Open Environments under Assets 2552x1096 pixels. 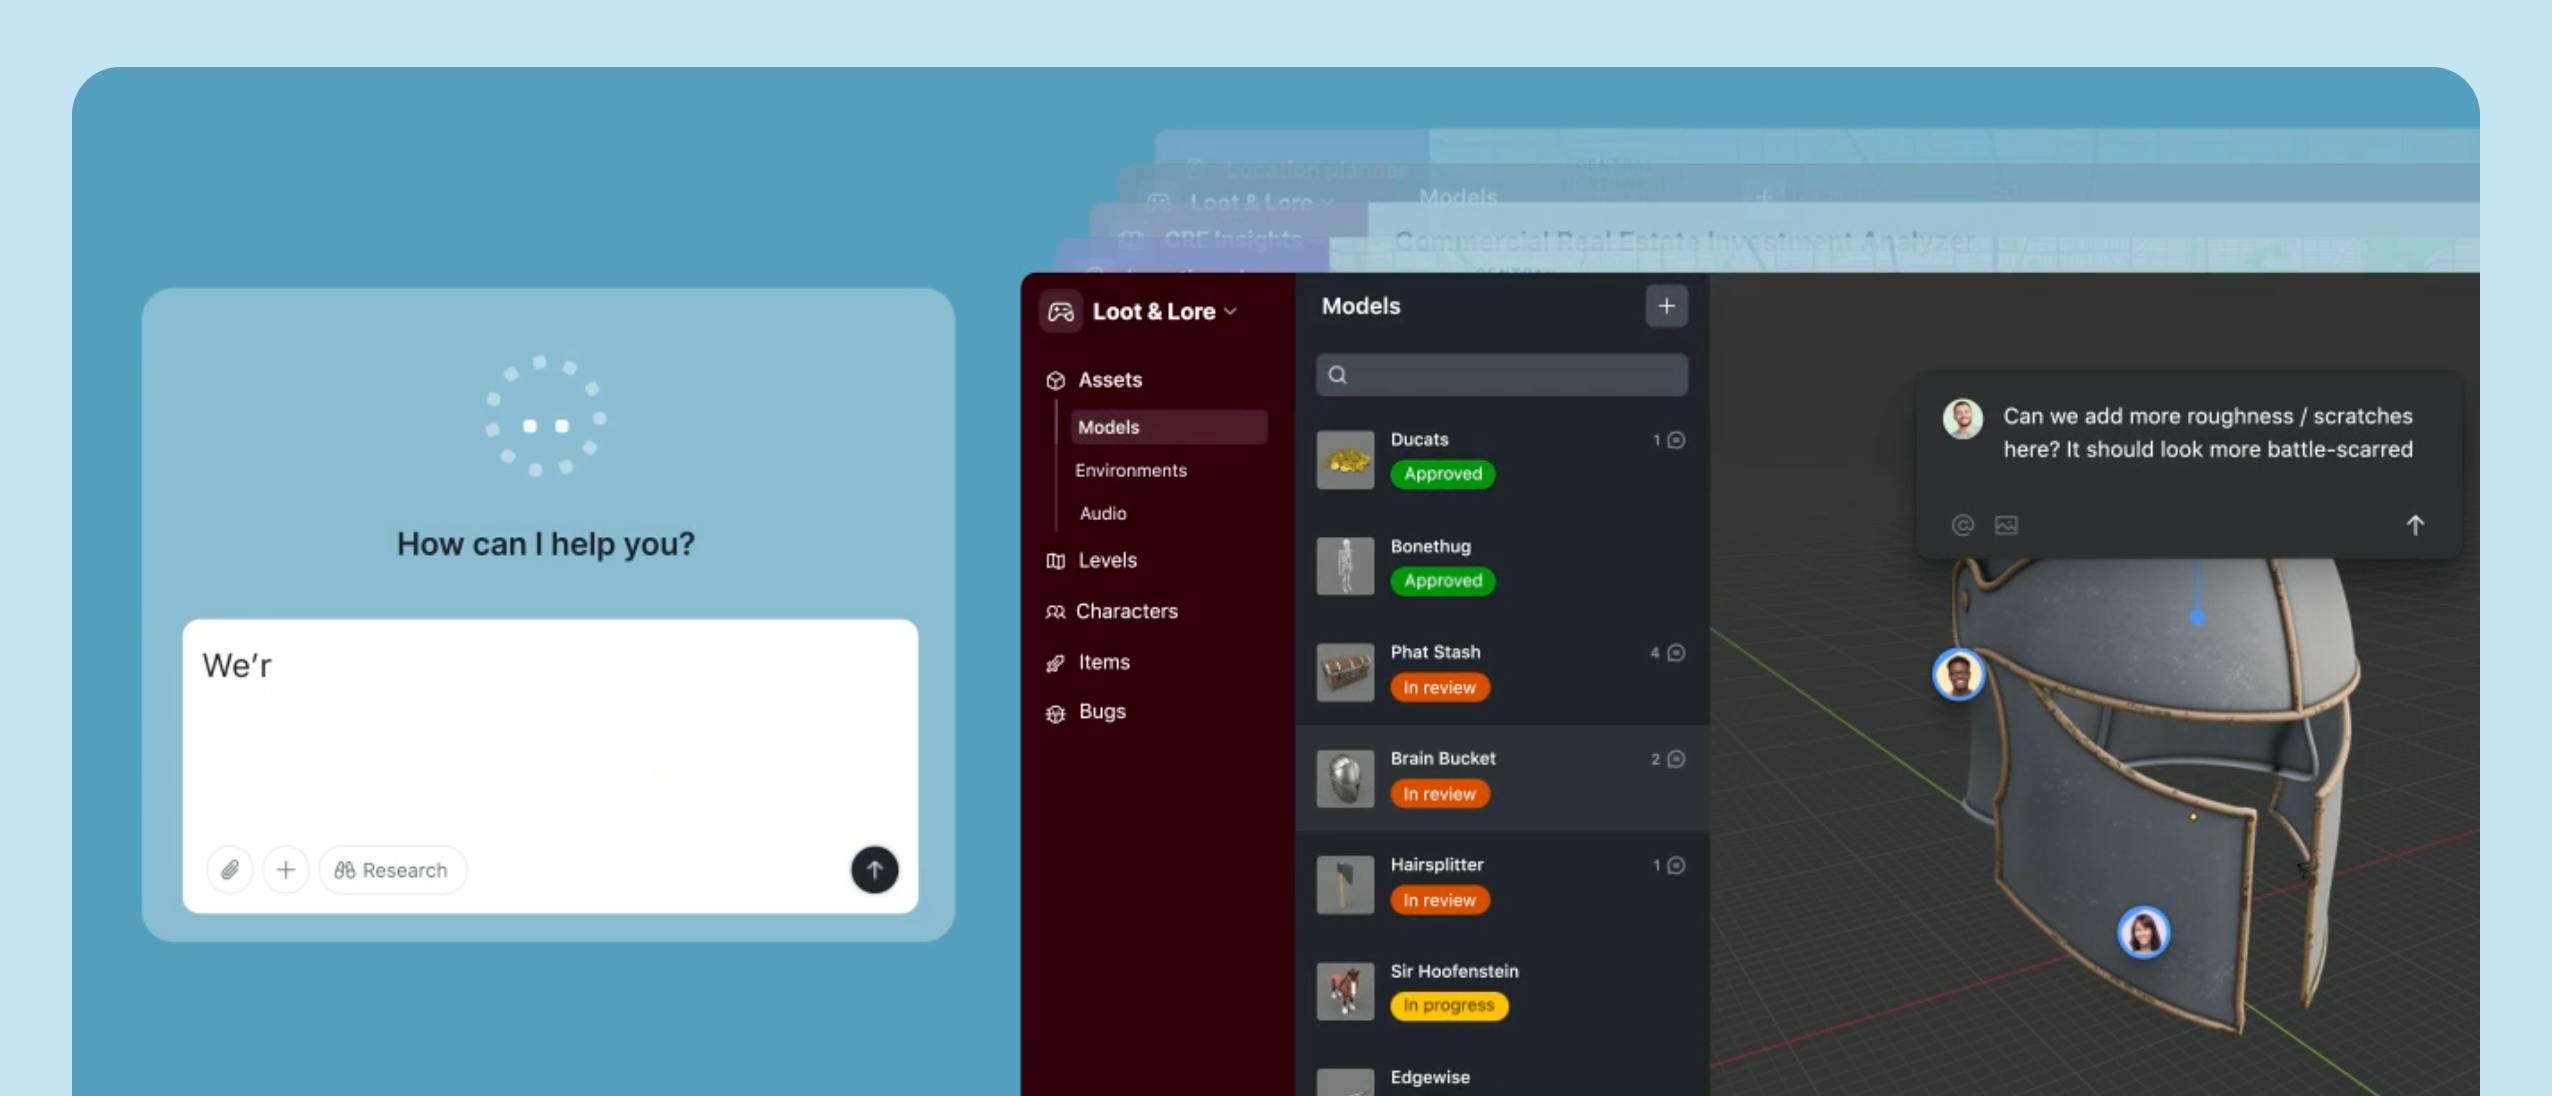[x=1131, y=470]
